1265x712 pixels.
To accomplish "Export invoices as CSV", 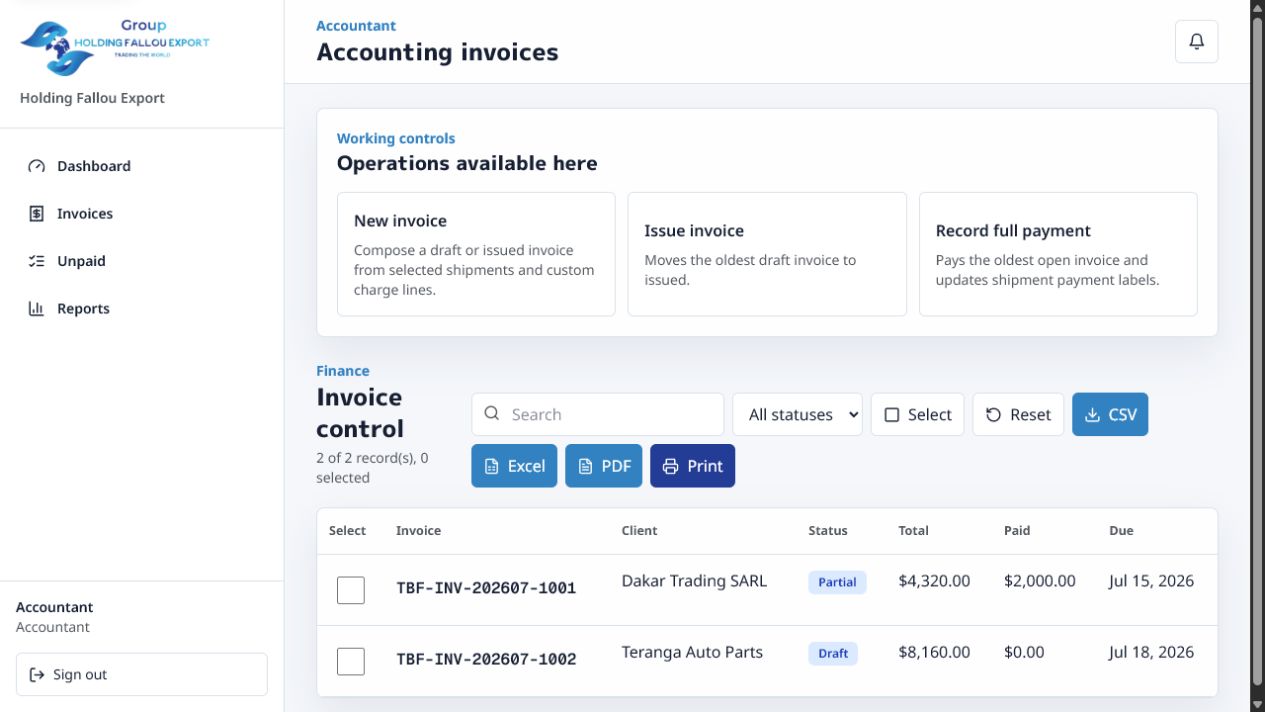I will click(x=1110, y=414).
